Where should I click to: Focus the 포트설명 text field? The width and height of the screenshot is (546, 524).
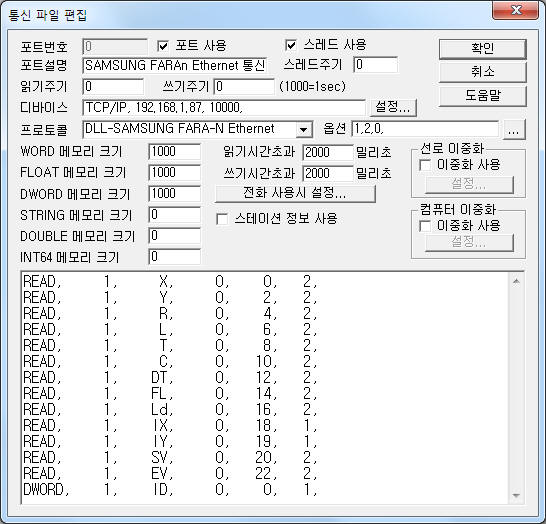tap(175, 65)
